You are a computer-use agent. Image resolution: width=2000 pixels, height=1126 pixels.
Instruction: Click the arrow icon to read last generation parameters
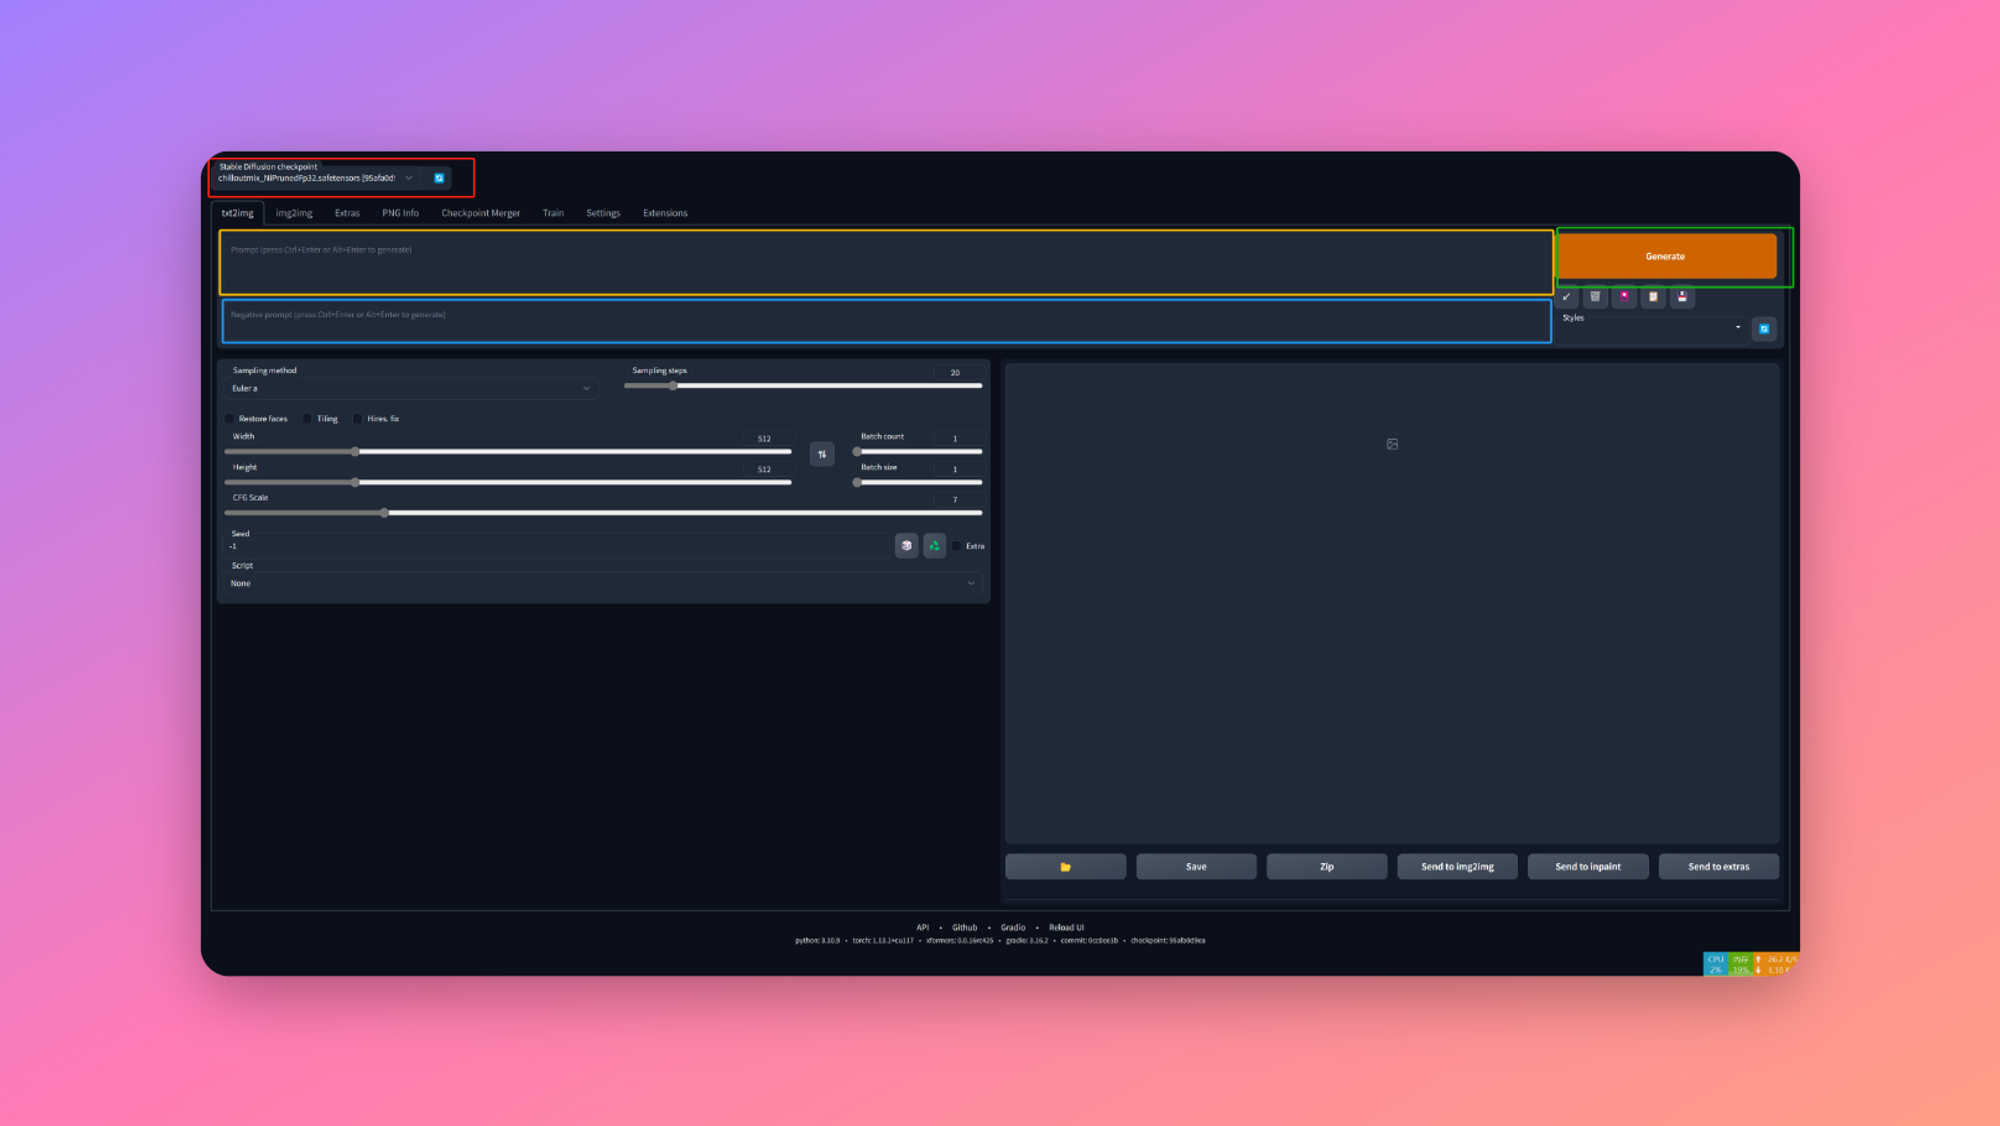(1567, 297)
